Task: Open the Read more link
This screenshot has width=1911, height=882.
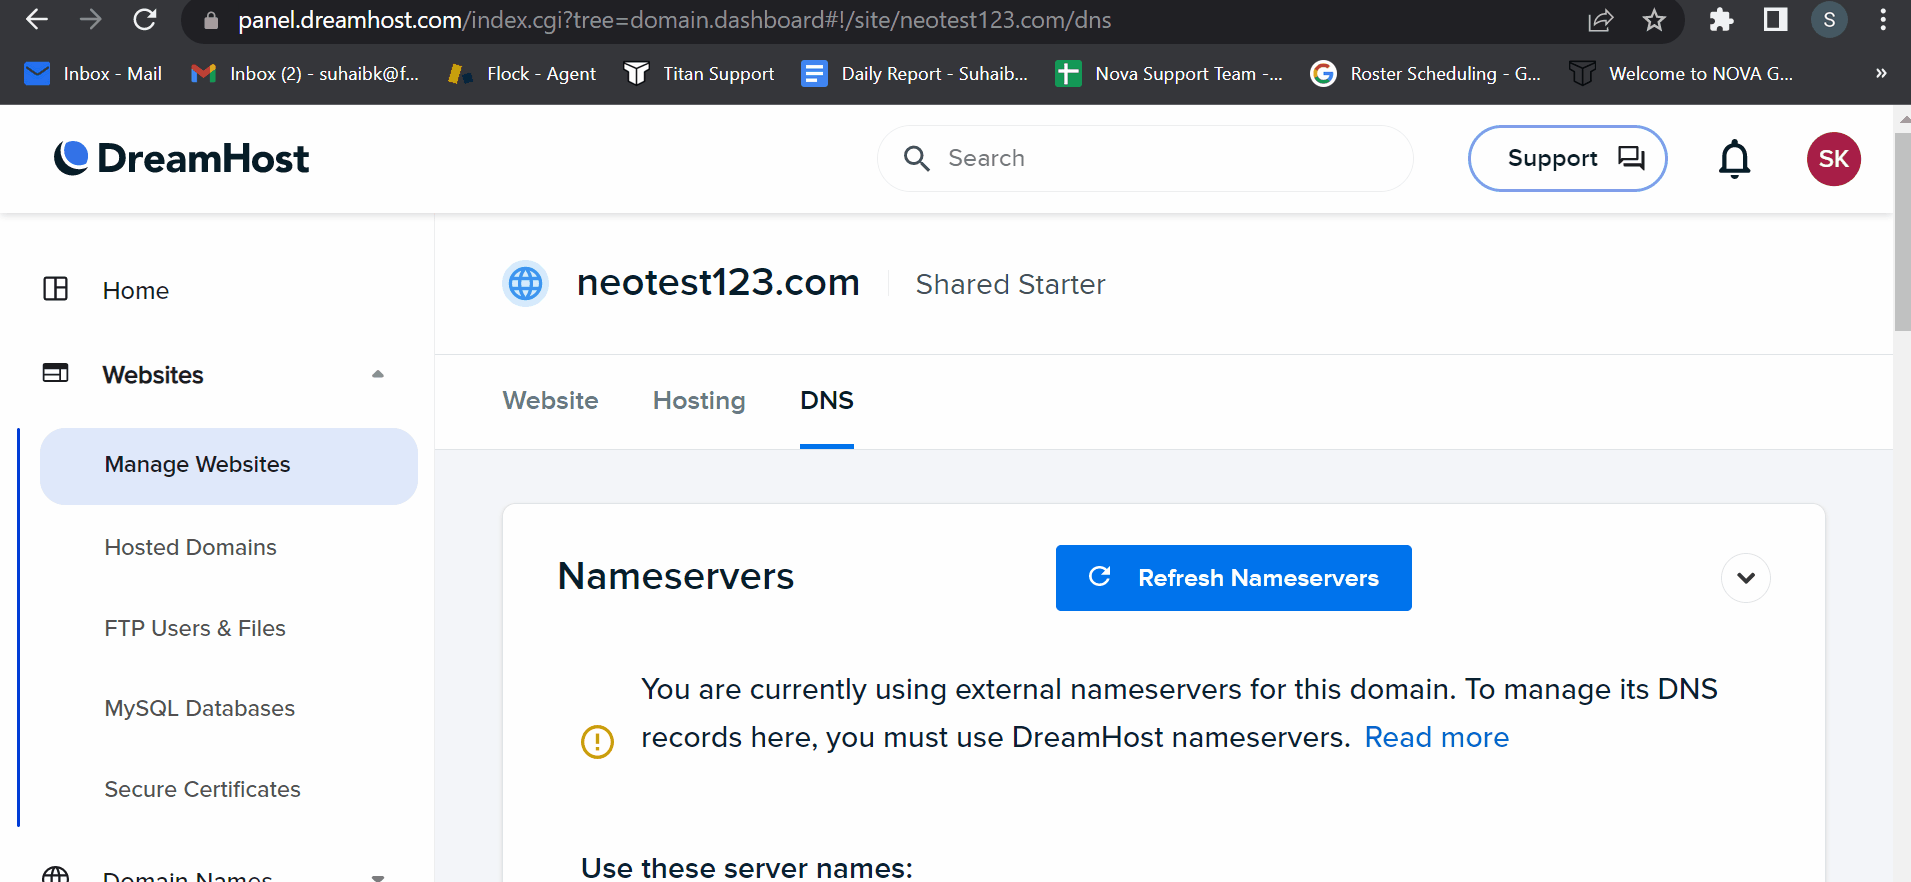Action: 1437,738
